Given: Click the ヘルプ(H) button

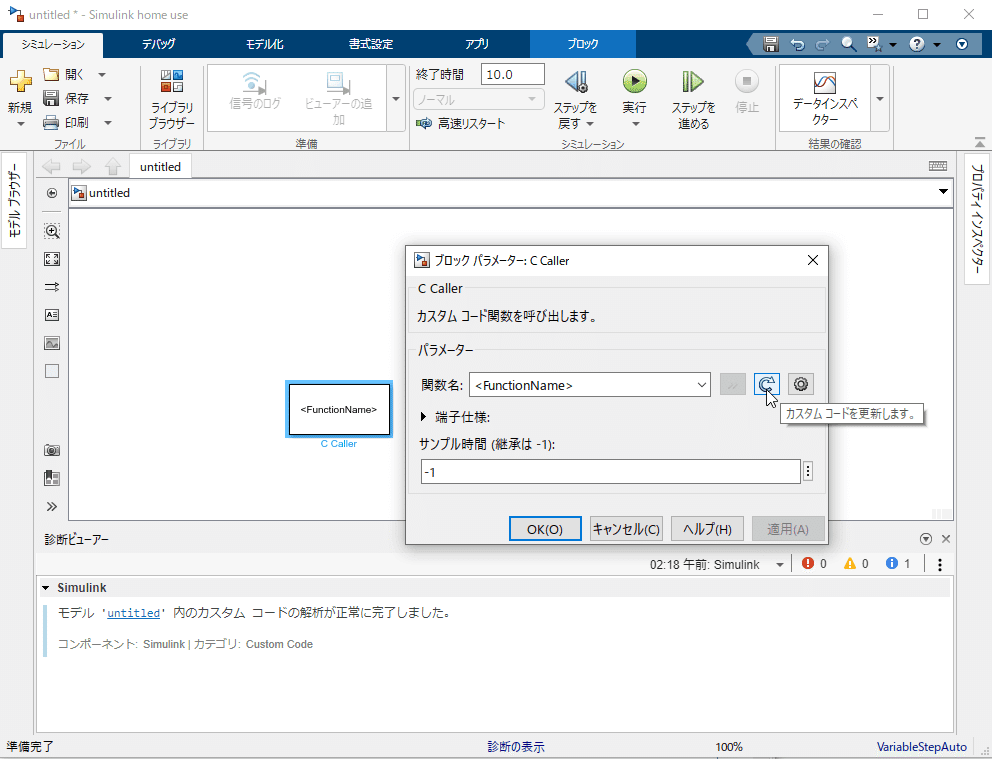Looking at the screenshot, I should [x=707, y=529].
